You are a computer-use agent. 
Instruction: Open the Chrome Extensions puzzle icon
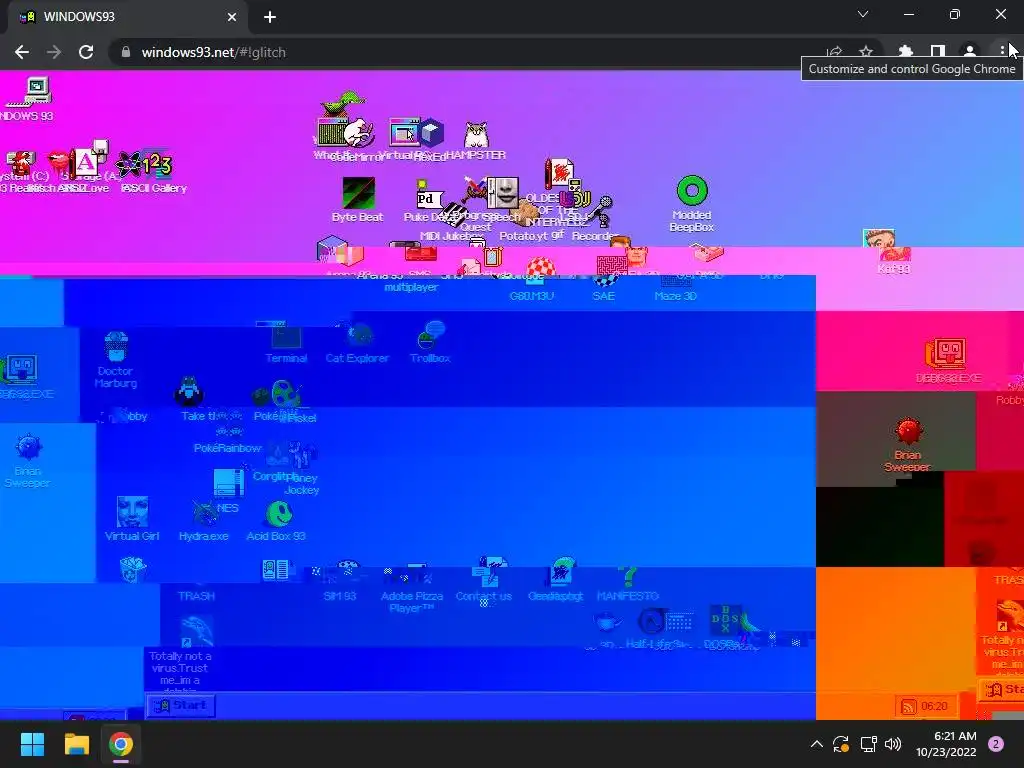tap(905, 52)
